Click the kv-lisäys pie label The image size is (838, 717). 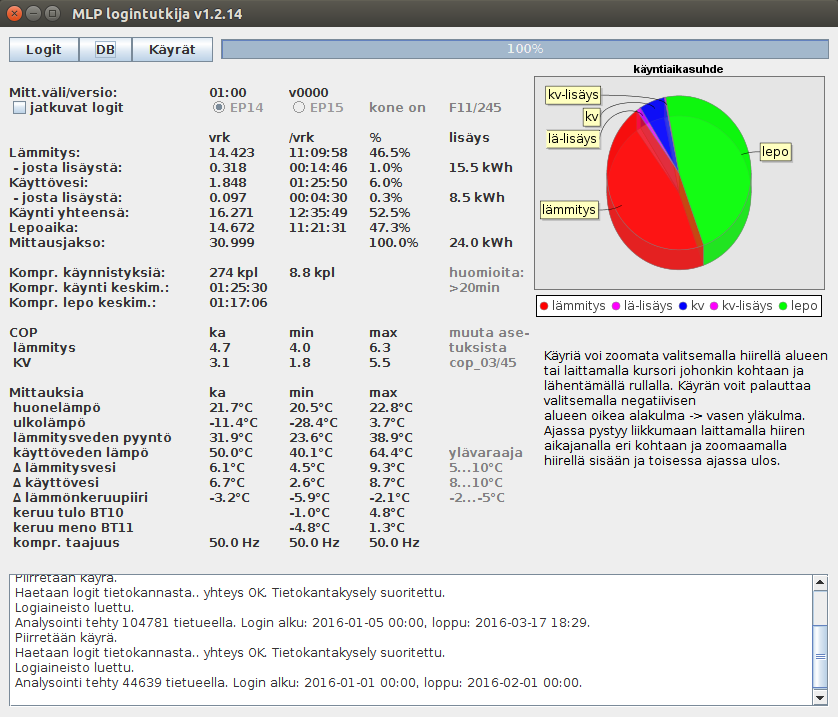(x=573, y=95)
